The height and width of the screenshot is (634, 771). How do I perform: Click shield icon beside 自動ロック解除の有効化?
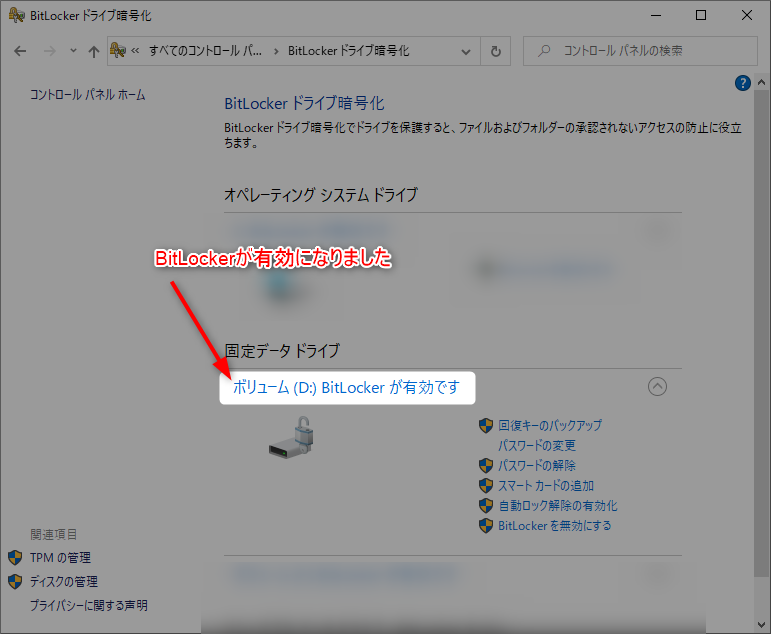[486, 506]
